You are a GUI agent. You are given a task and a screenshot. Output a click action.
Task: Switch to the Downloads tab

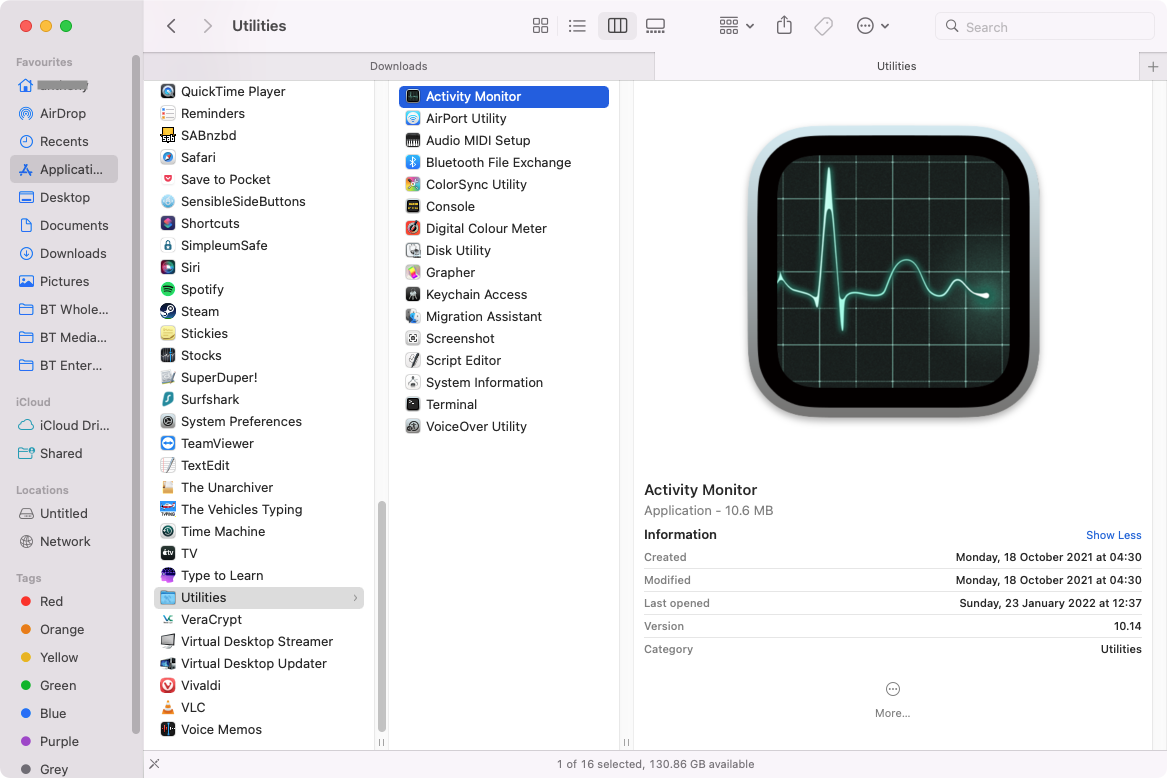tap(399, 66)
